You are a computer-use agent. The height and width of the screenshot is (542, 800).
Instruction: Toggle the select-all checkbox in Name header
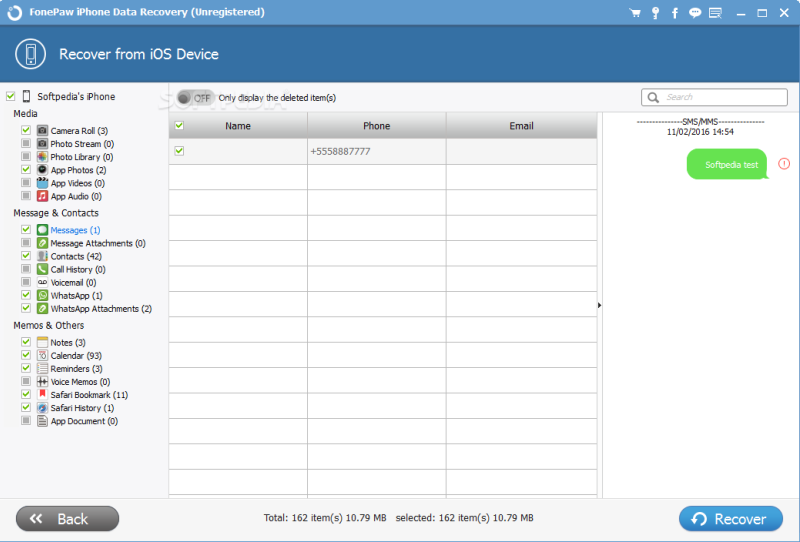tap(179, 126)
